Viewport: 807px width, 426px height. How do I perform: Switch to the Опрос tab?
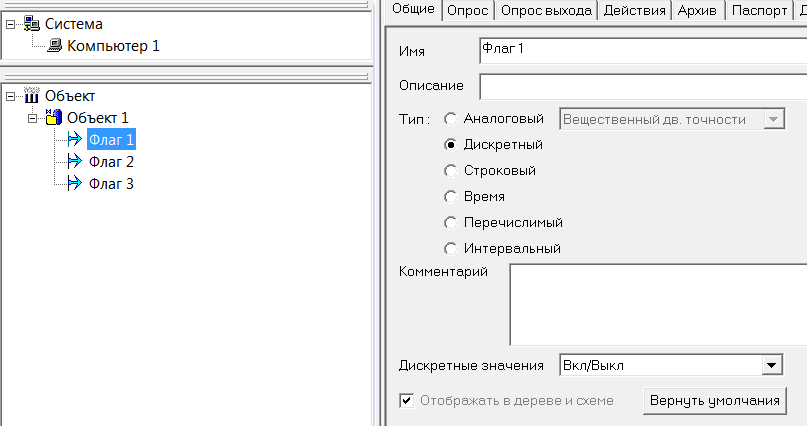[x=467, y=10]
